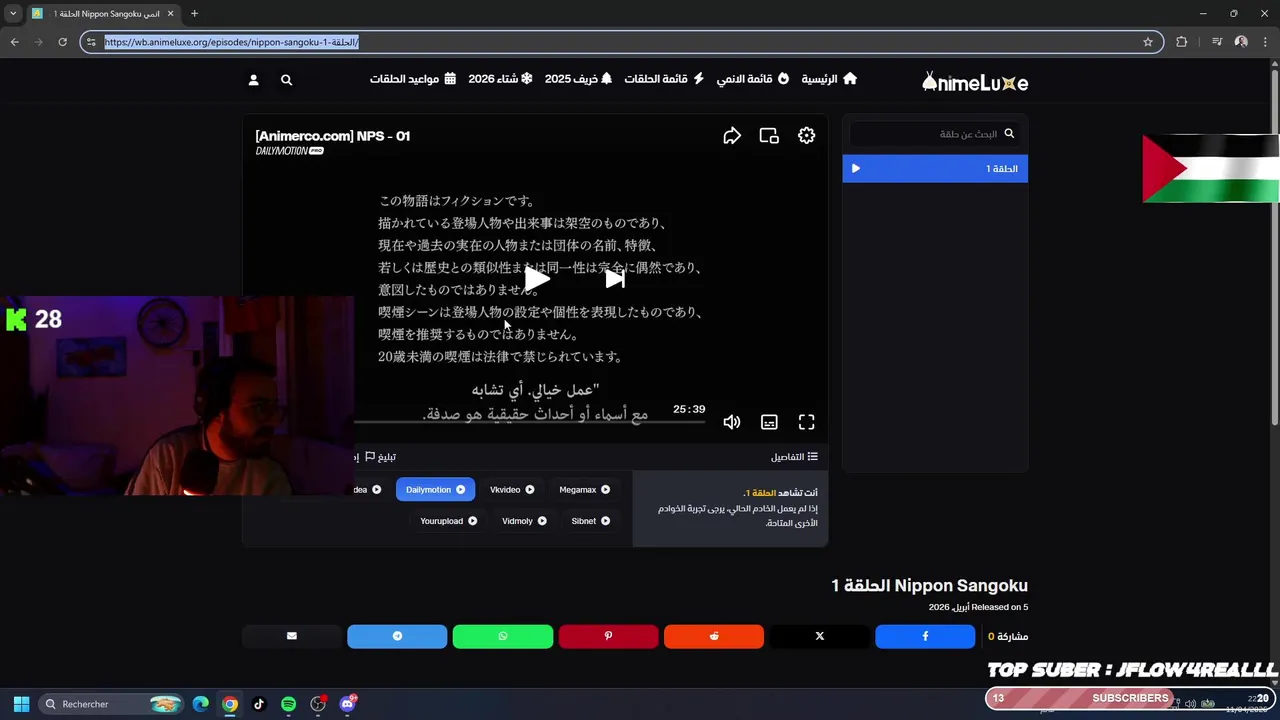Close the Nippon Sangoku browser tab
This screenshot has width=1280, height=720.
click(170, 14)
